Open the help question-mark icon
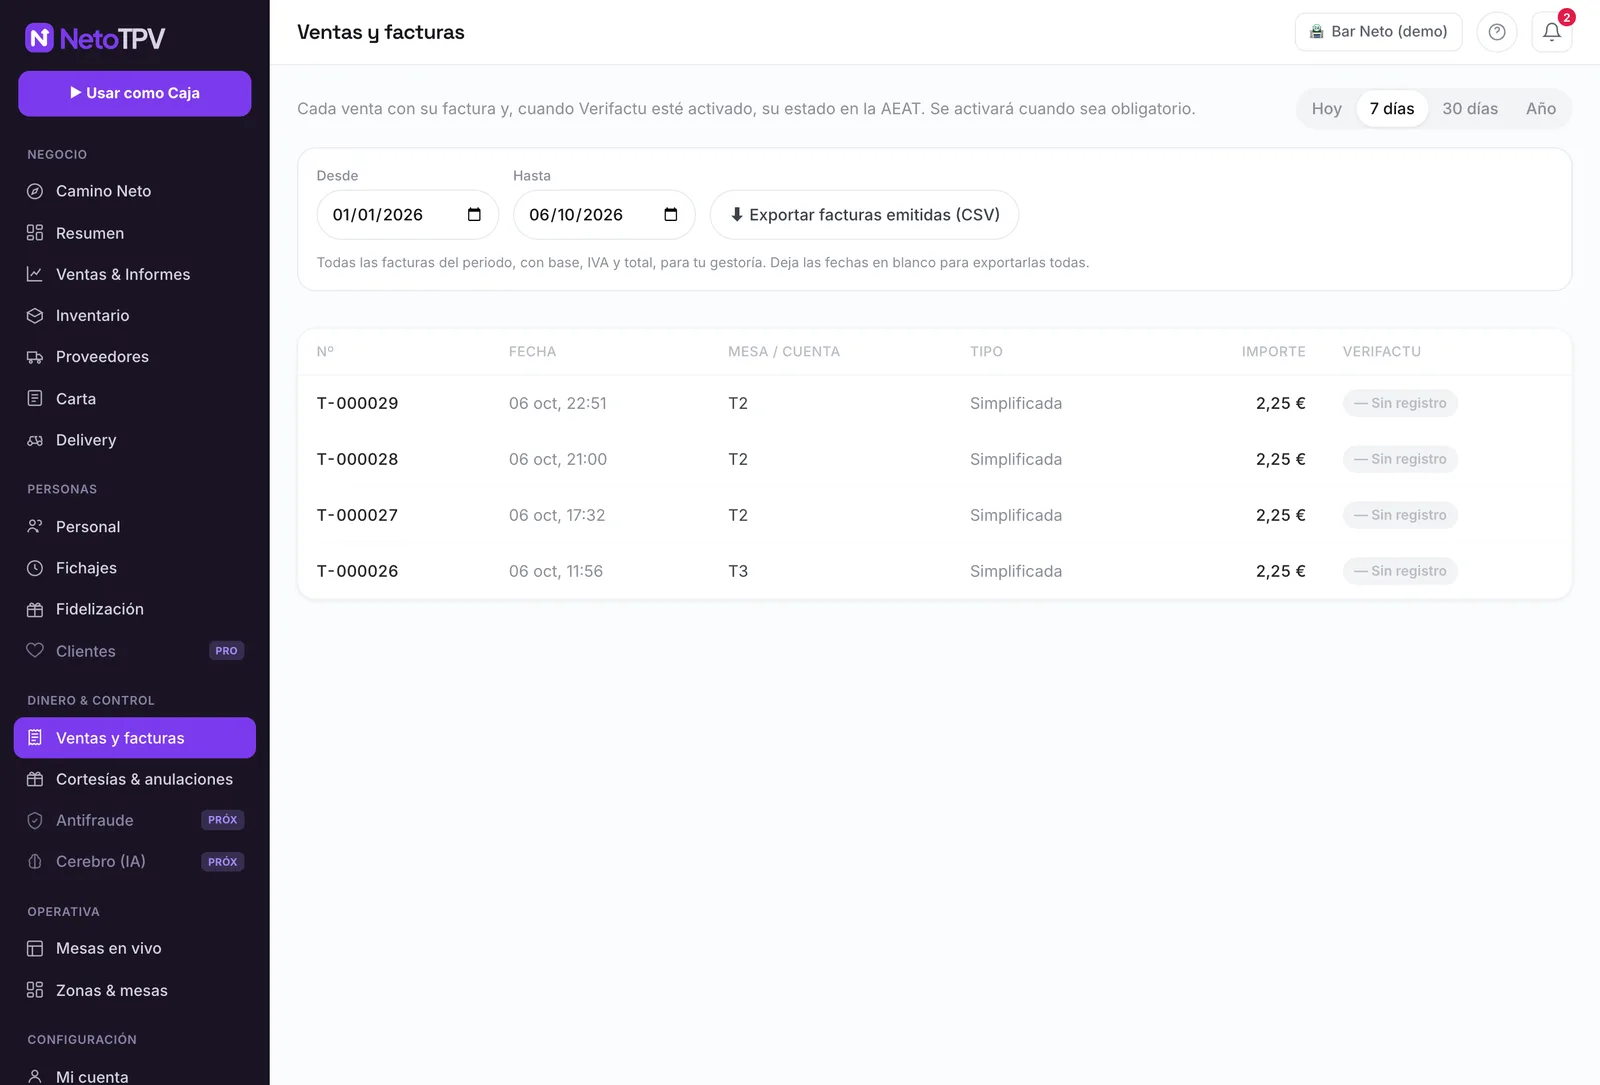1600x1085 pixels. (1497, 32)
